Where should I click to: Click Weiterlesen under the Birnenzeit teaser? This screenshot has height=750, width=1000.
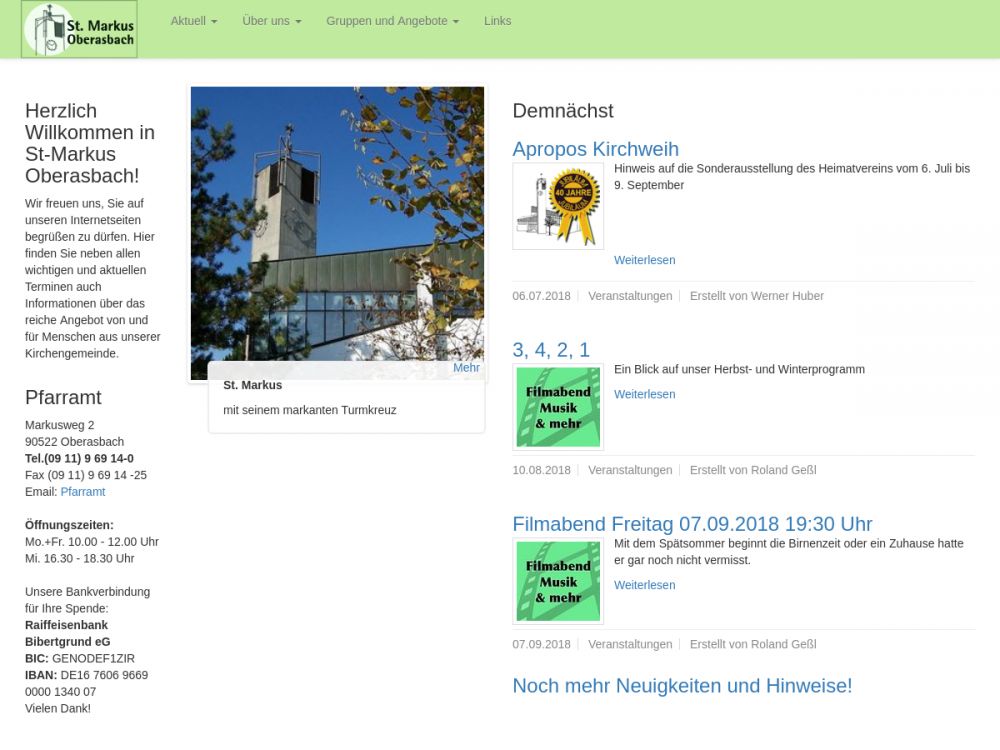click(644, 585)
